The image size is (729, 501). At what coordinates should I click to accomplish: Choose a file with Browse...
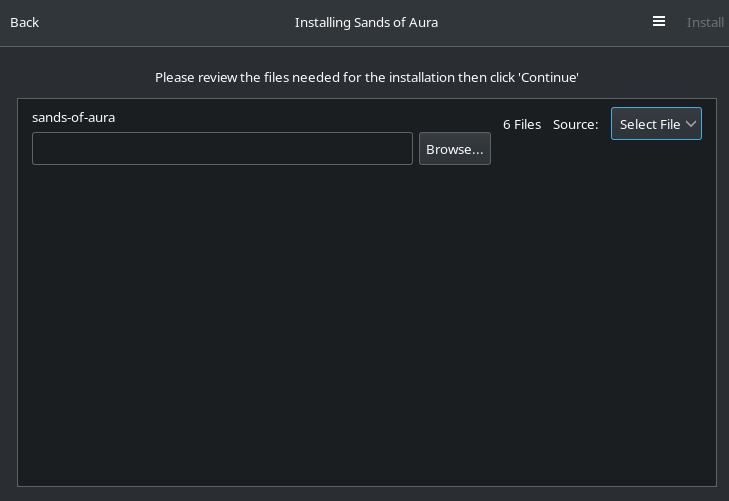click(454, 149)
